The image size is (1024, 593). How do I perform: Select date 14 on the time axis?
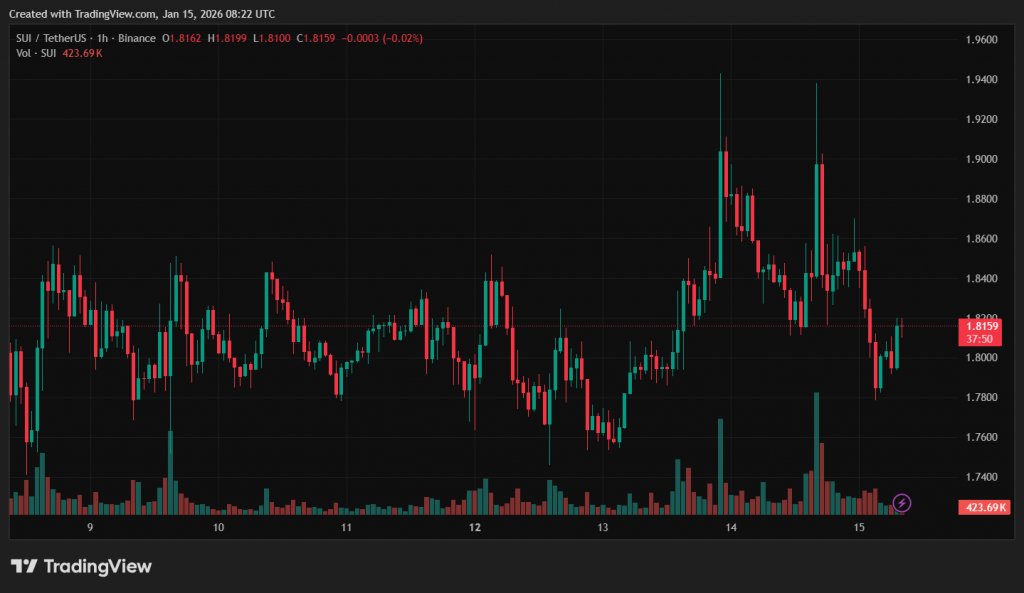(x=731, y=527)
